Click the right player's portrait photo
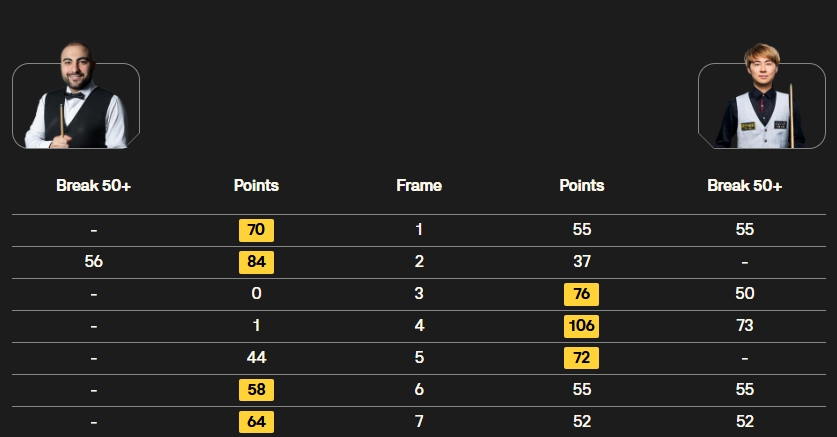The width and height of the screenshot is (837, 437). (x=762, y=96)
